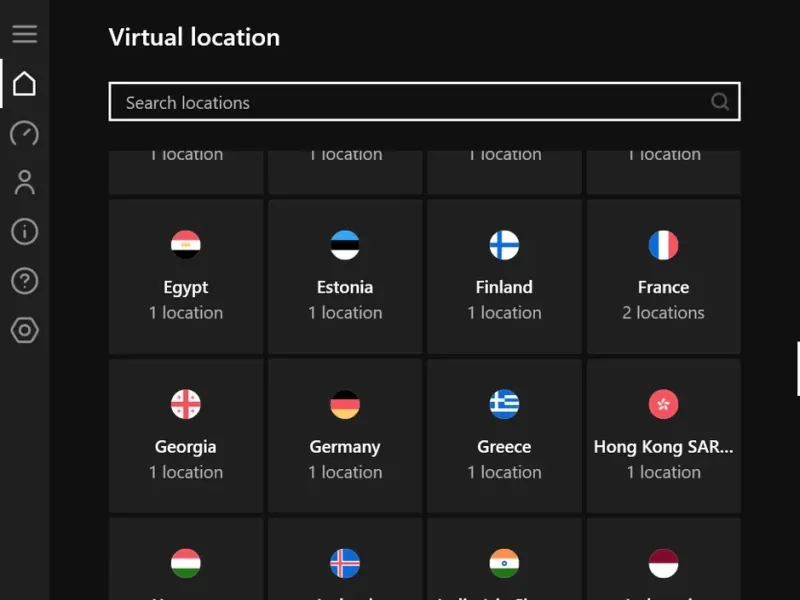The height and width of the screenshot is (600, 800).
Task: Click "1 location" under Germany
Action: click(345, 472)
